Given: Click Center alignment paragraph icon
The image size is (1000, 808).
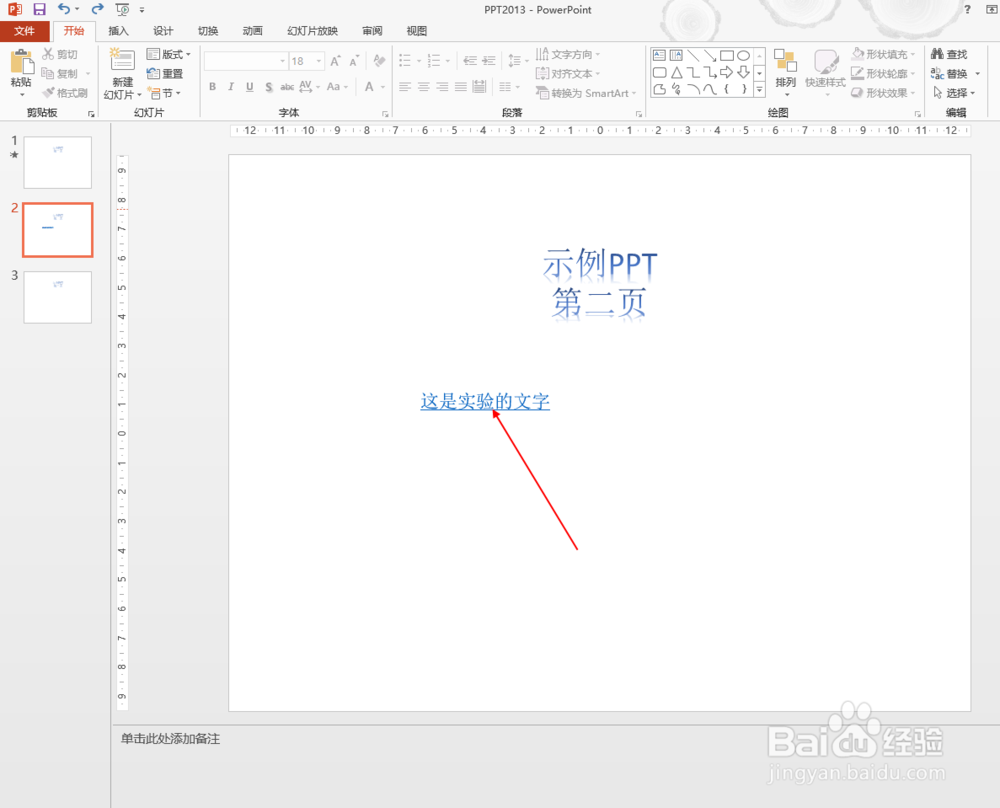Looking at the screenshot, I should pyautogui.click(x=423, y=87).
